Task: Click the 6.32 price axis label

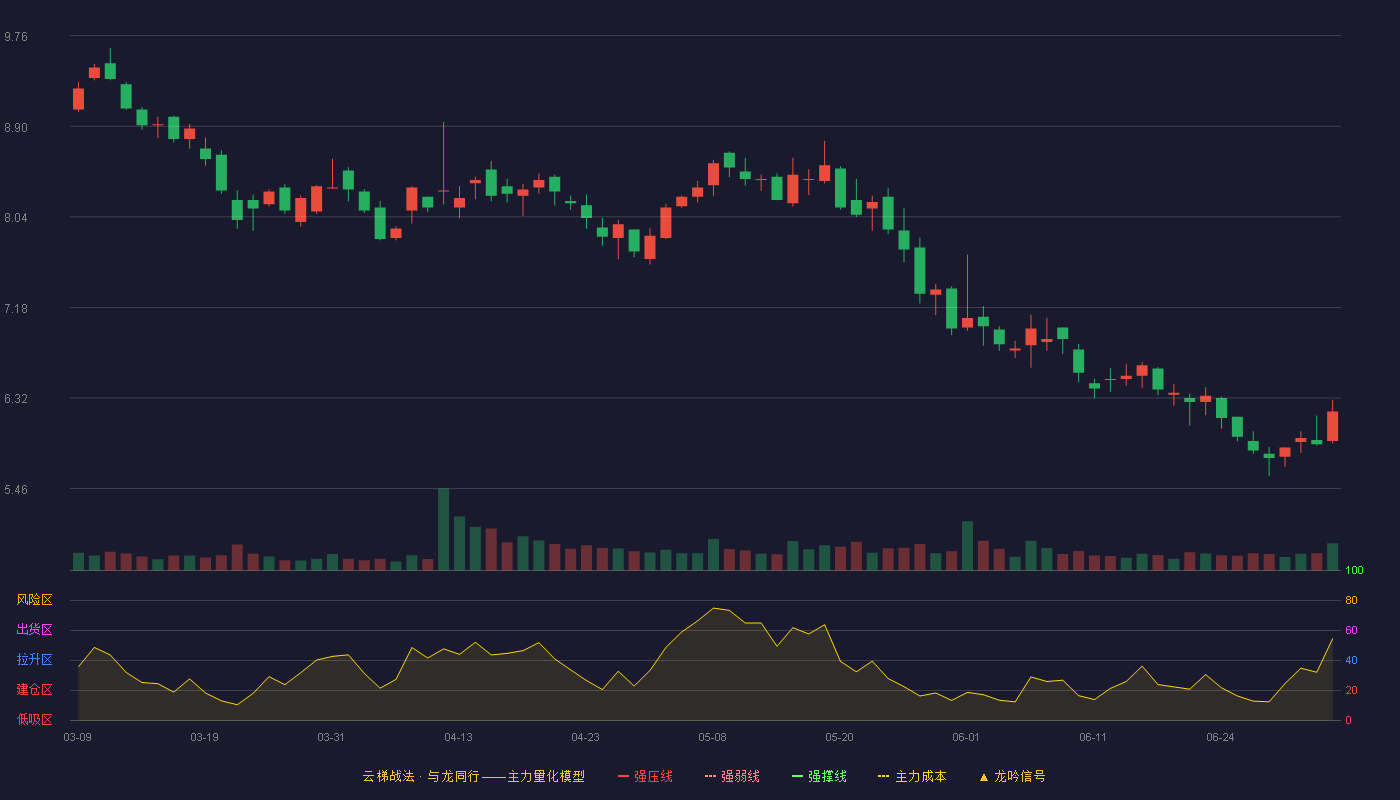Action: point(16,398)
